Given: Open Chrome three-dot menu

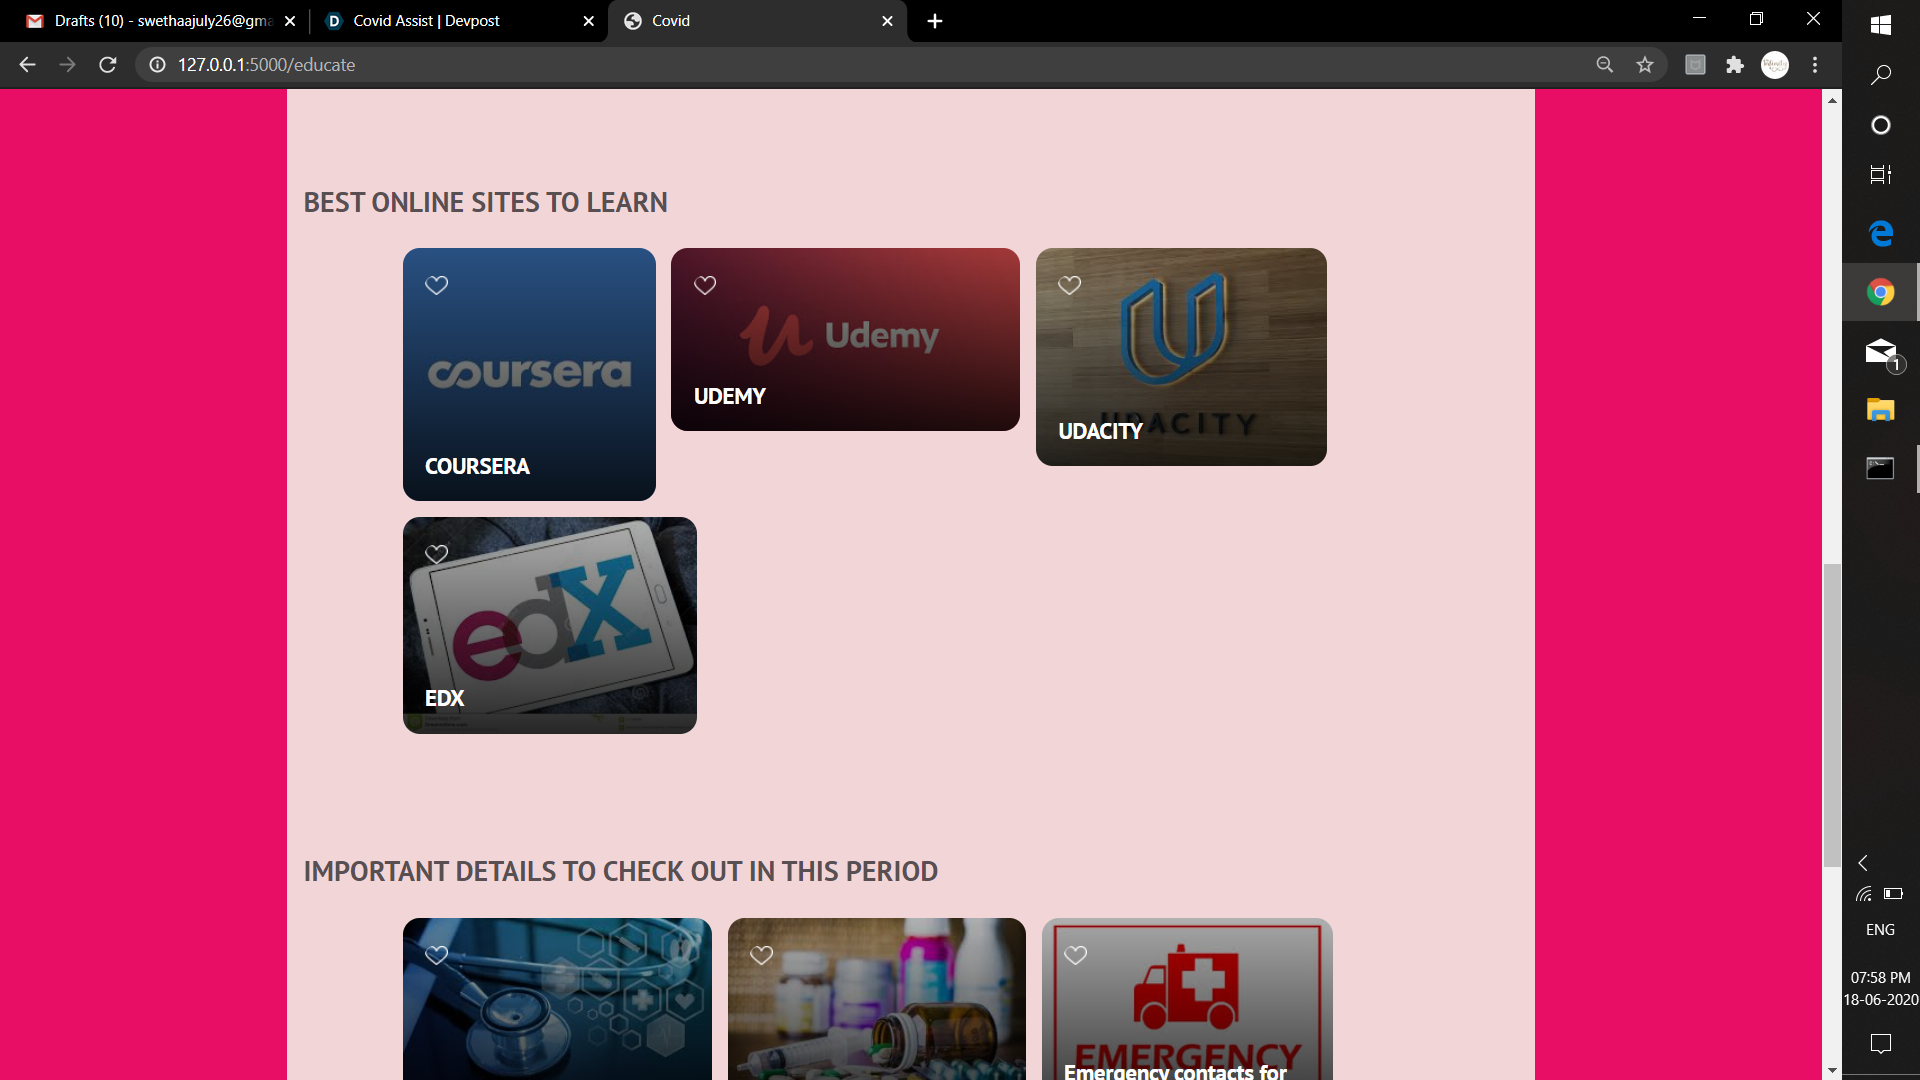Looking at the screenshot, I should click(1815, 65).
